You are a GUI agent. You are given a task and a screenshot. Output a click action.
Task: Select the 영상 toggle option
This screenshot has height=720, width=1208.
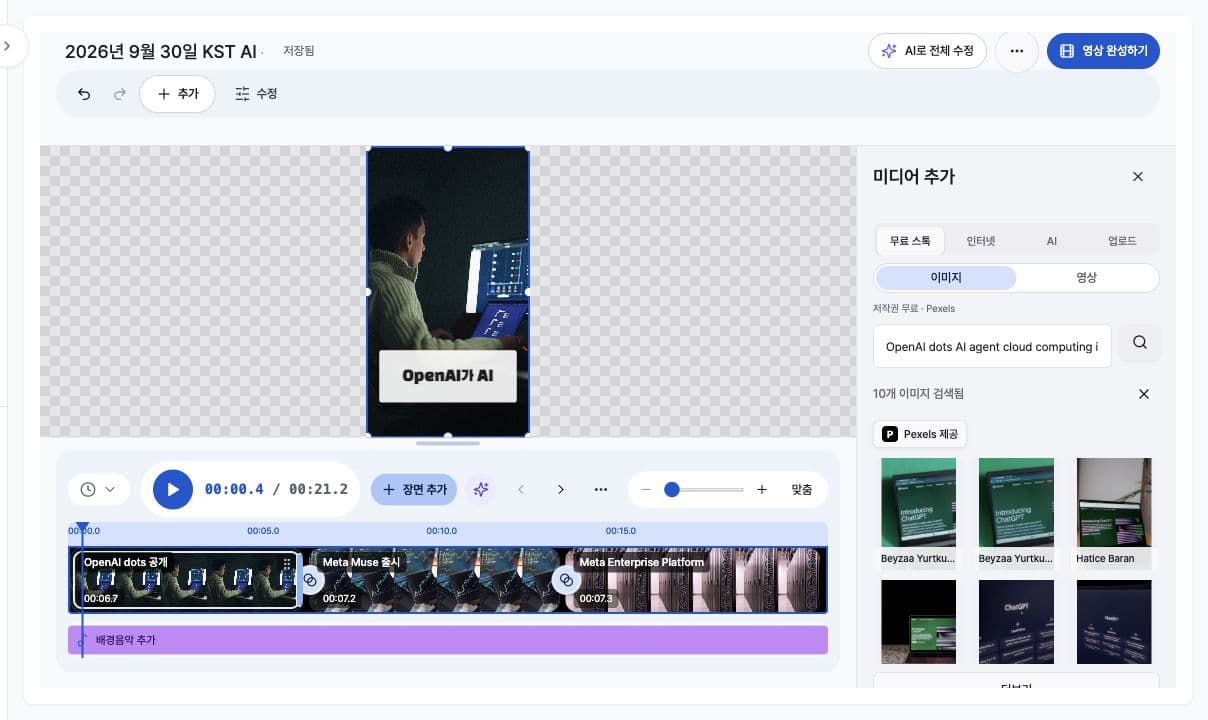(x=1087, y=278)
